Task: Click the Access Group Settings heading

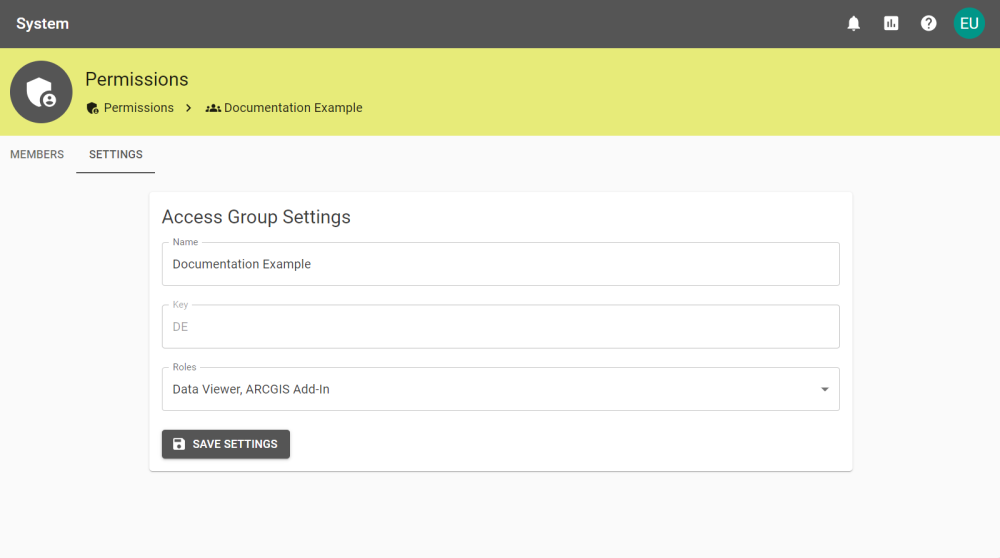Action: point(256,217)
